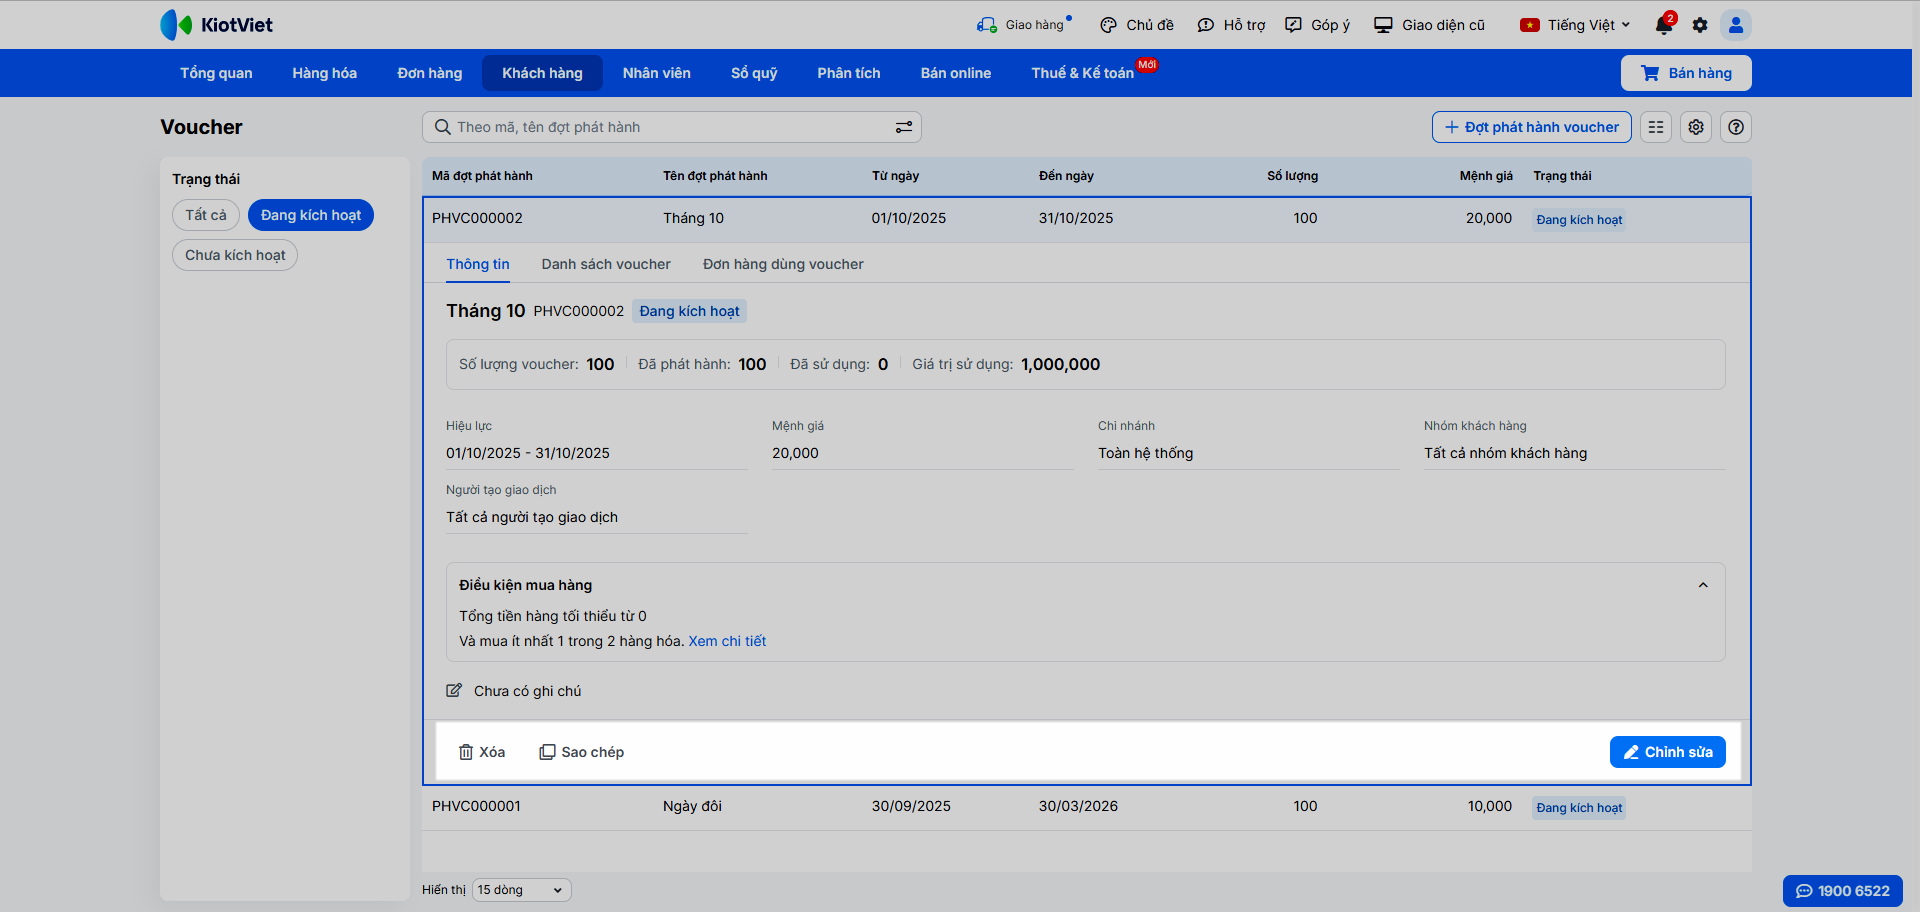Screen dimensions: 1920x912
Task: Focus the voucher search field
Action: tap(672, 127)
